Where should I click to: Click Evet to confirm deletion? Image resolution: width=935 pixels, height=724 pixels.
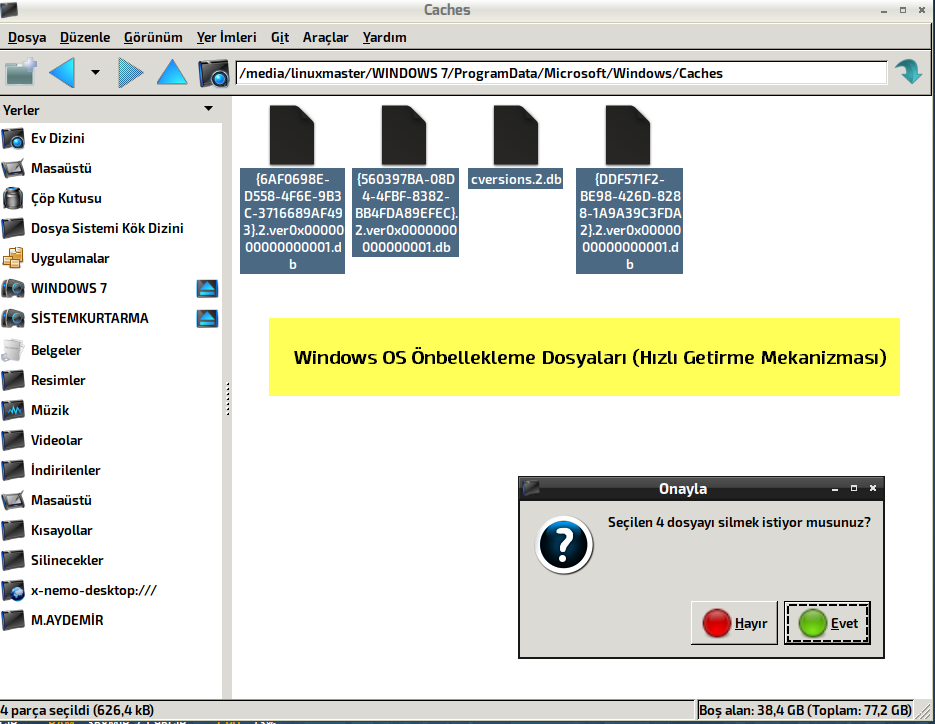pos(828,623)
